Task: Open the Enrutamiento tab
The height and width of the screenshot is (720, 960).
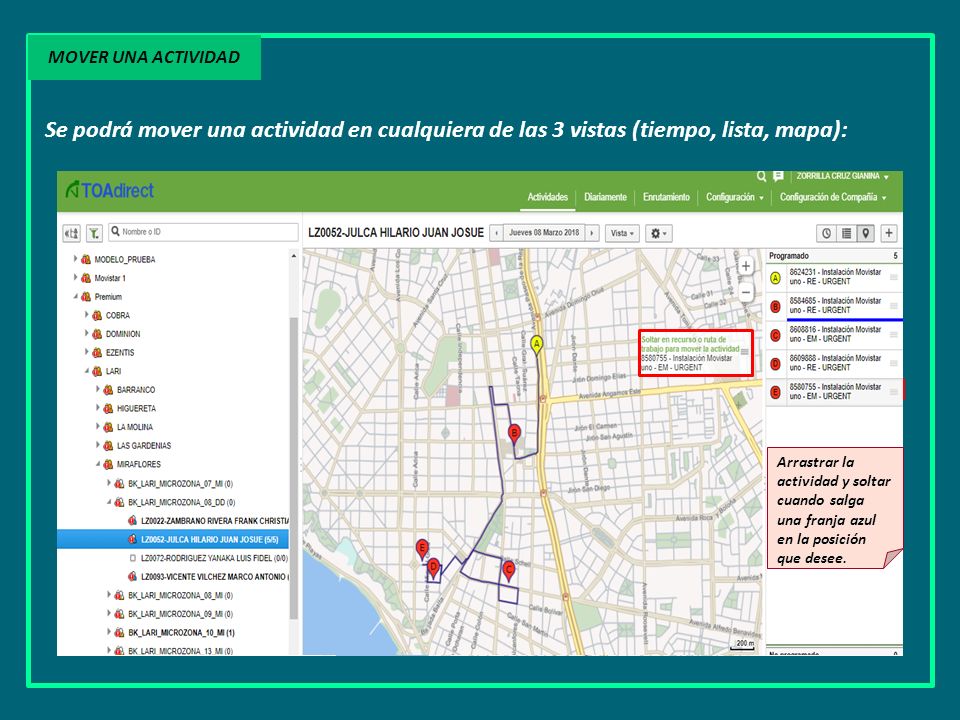Action: click(x=666, y=197)
